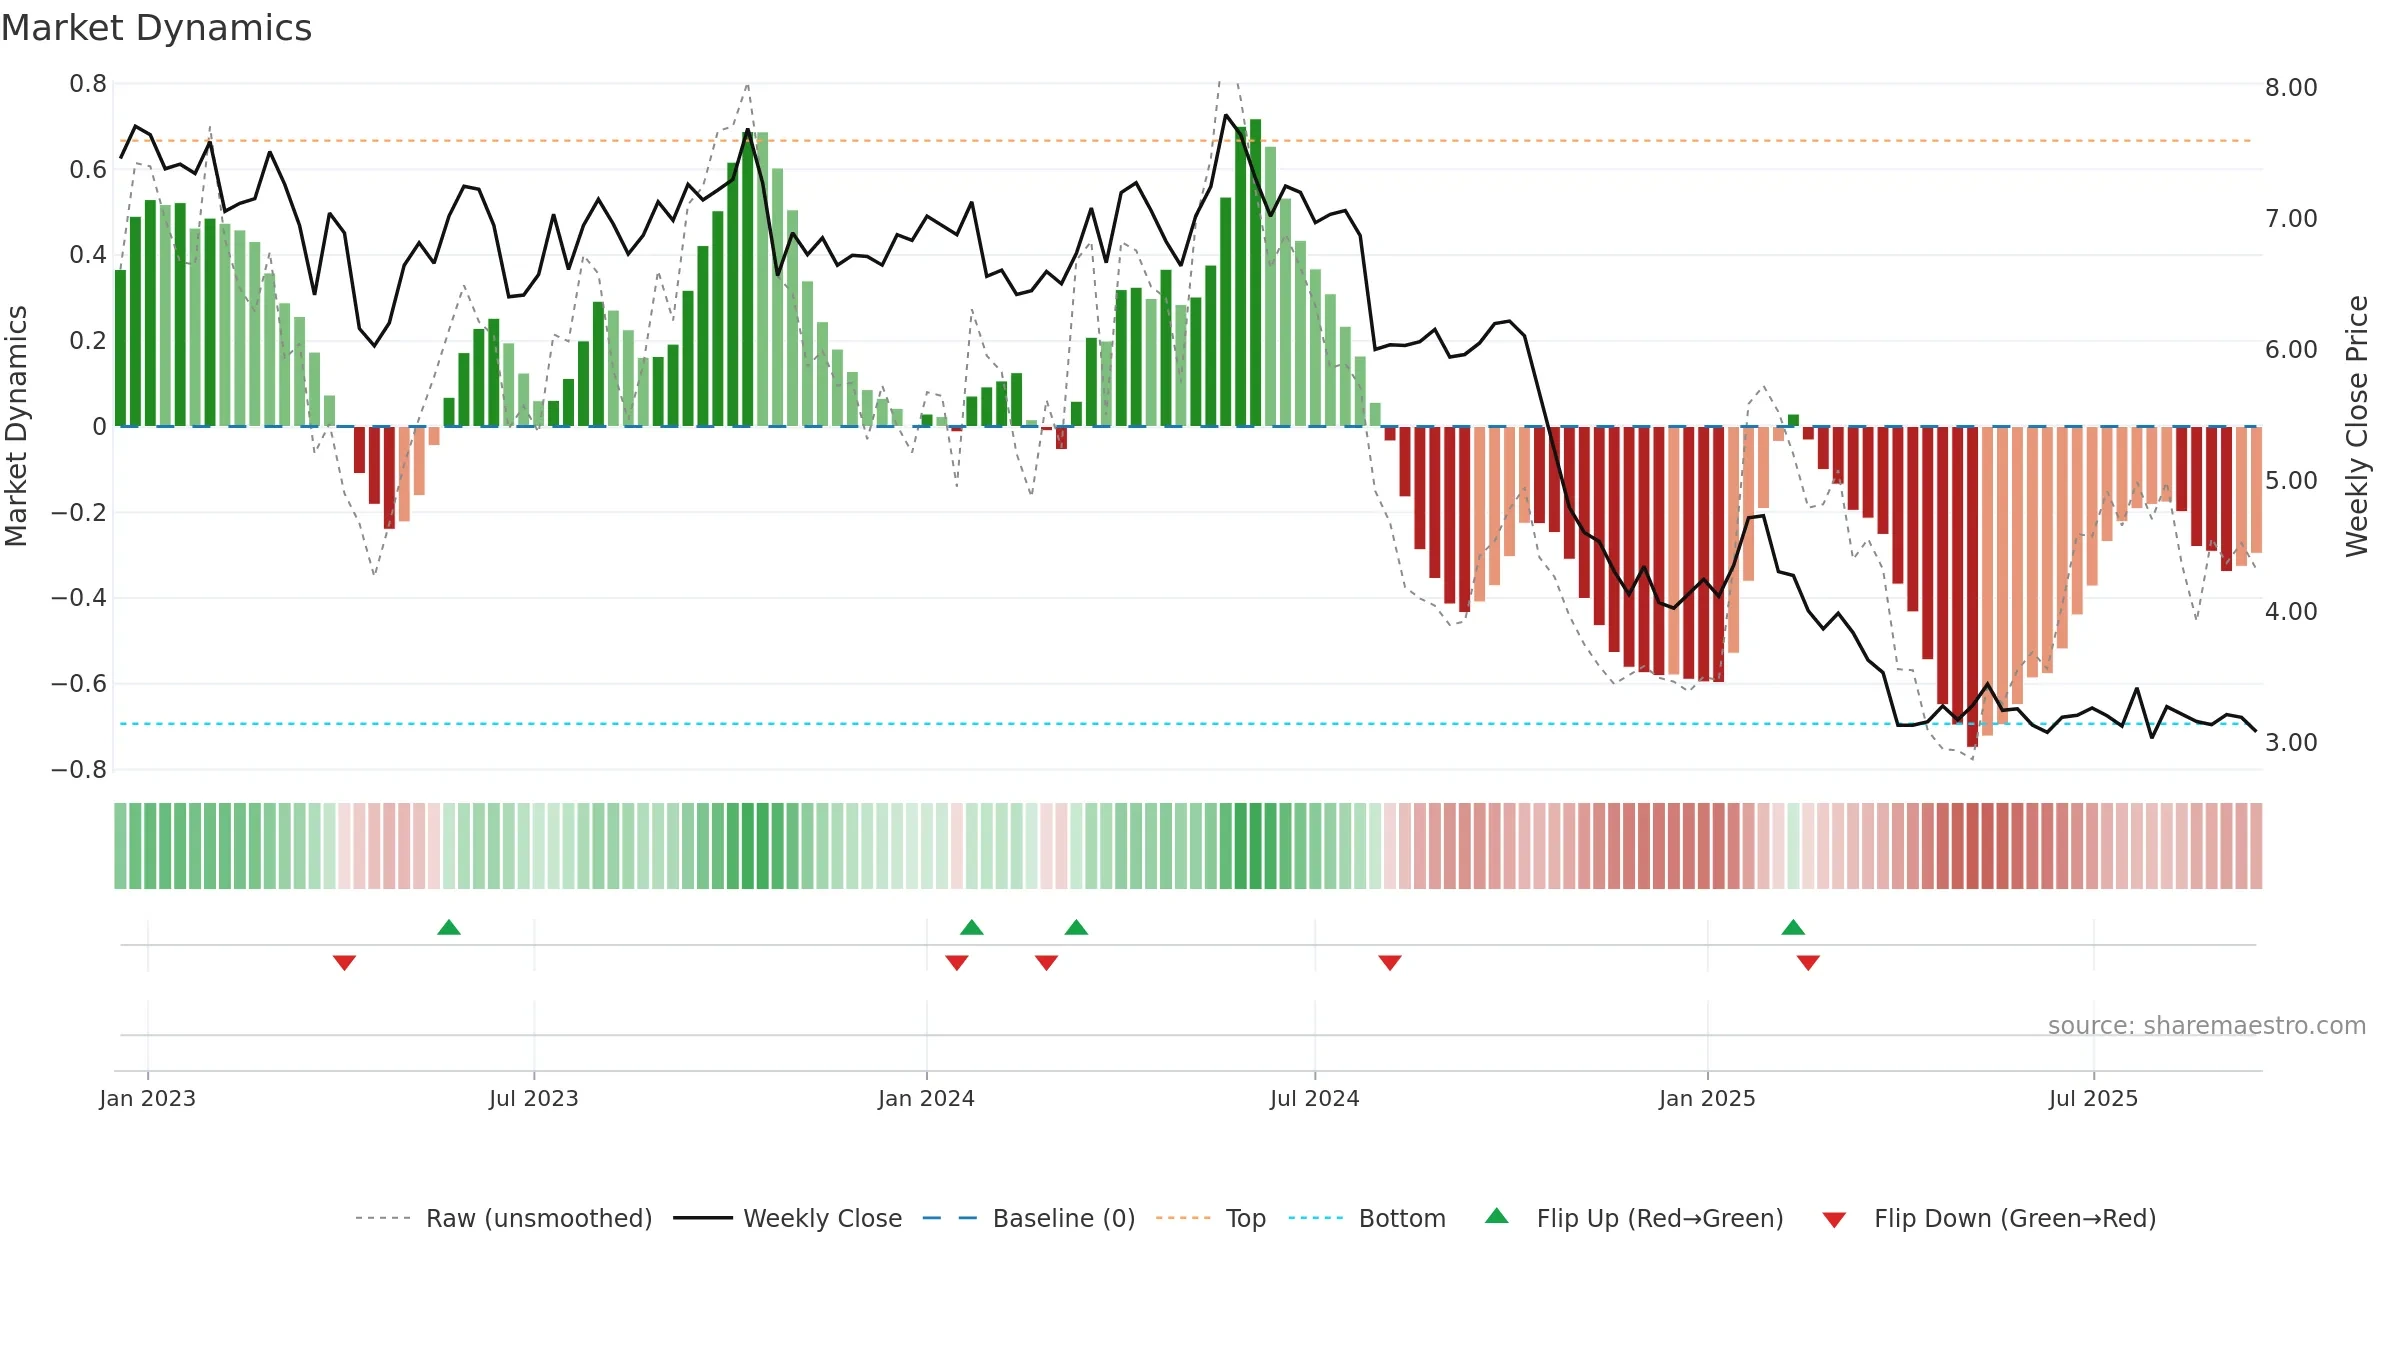
Task: Click the Jul 2023 axis label
Action: pyautogui.click(x=534, y=1098)
